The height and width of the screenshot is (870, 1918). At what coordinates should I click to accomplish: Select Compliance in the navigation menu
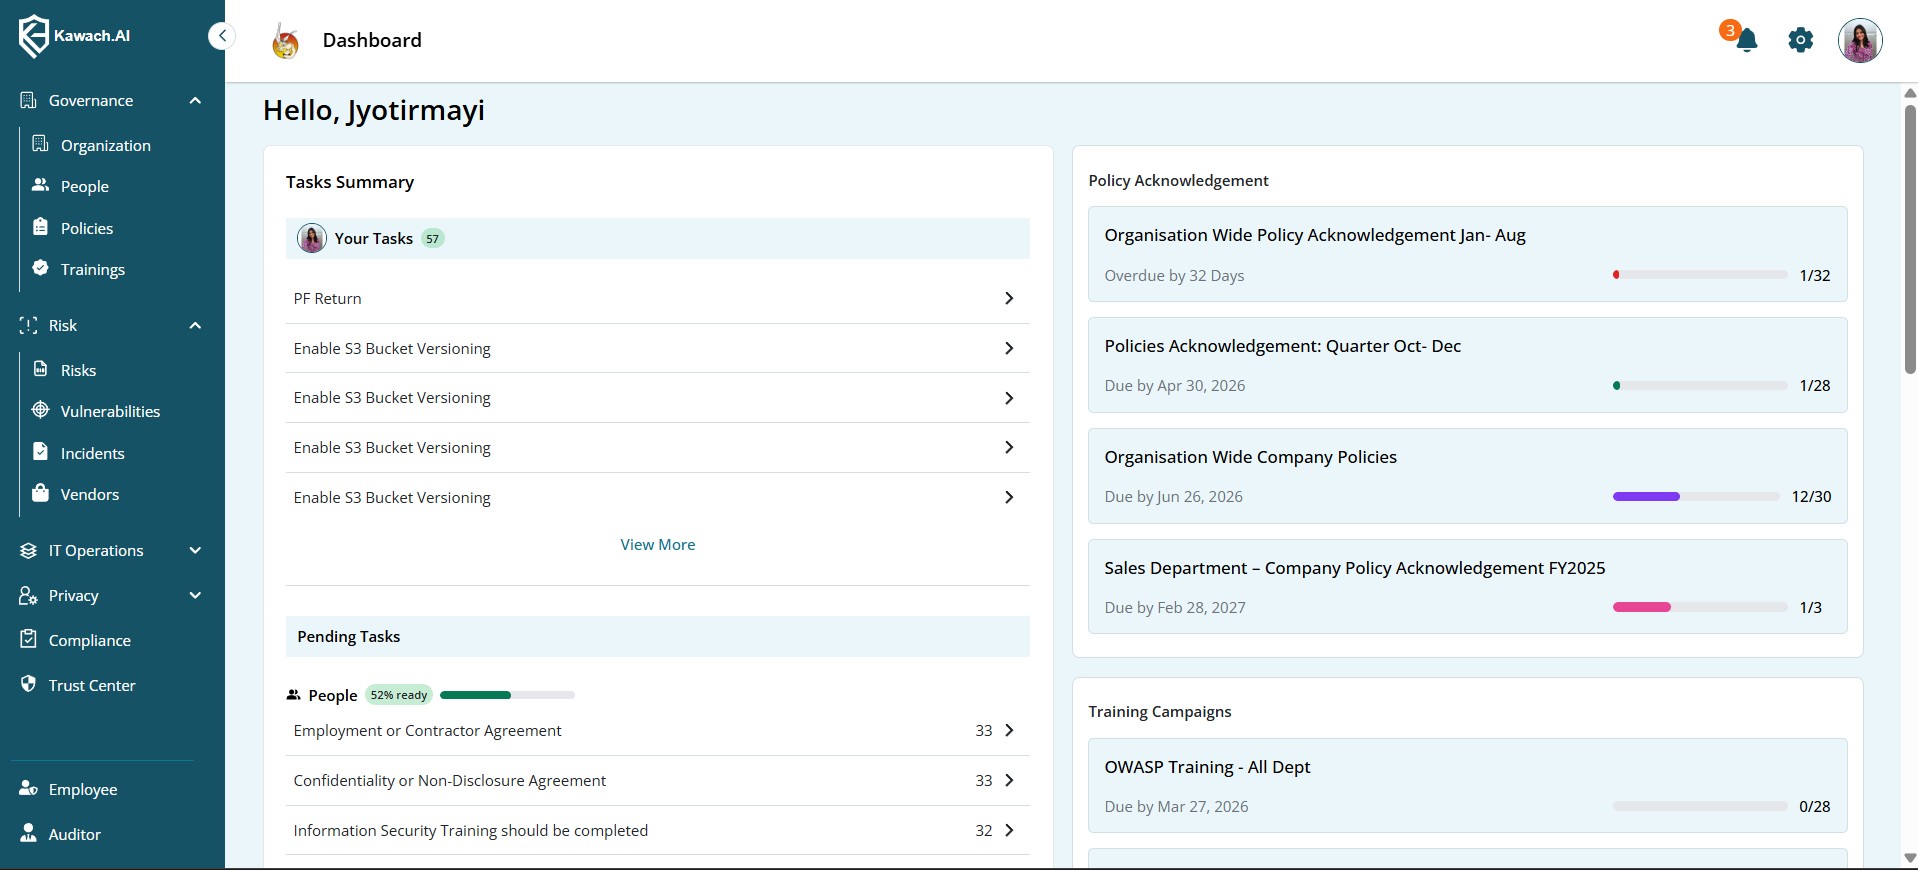click(x=89, y=640)
